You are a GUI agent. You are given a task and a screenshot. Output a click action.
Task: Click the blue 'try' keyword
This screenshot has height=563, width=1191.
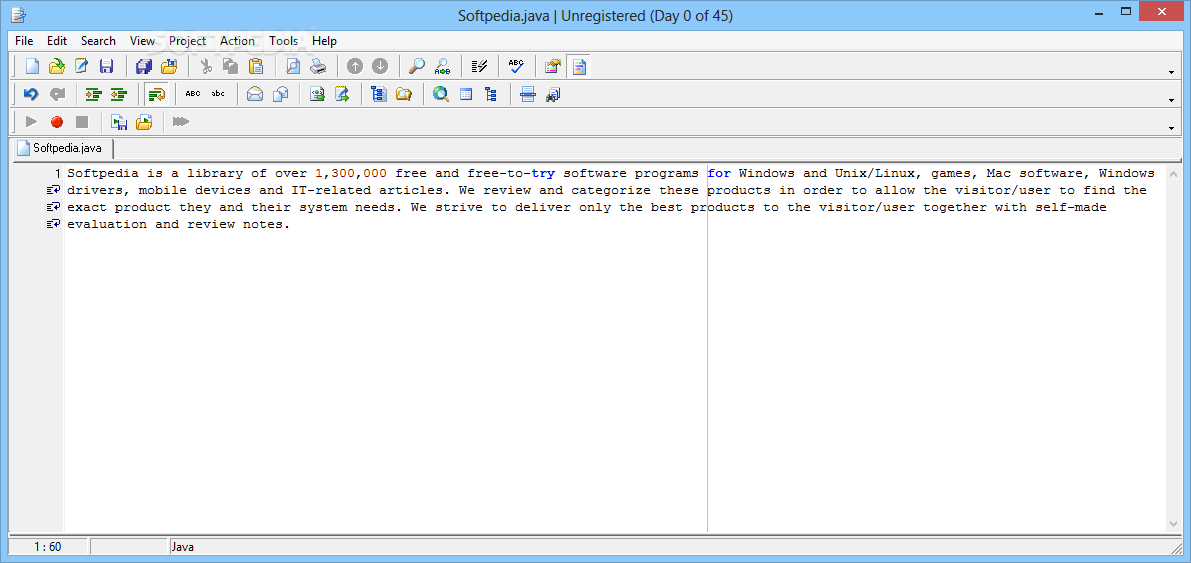click(x=543, y=173)
